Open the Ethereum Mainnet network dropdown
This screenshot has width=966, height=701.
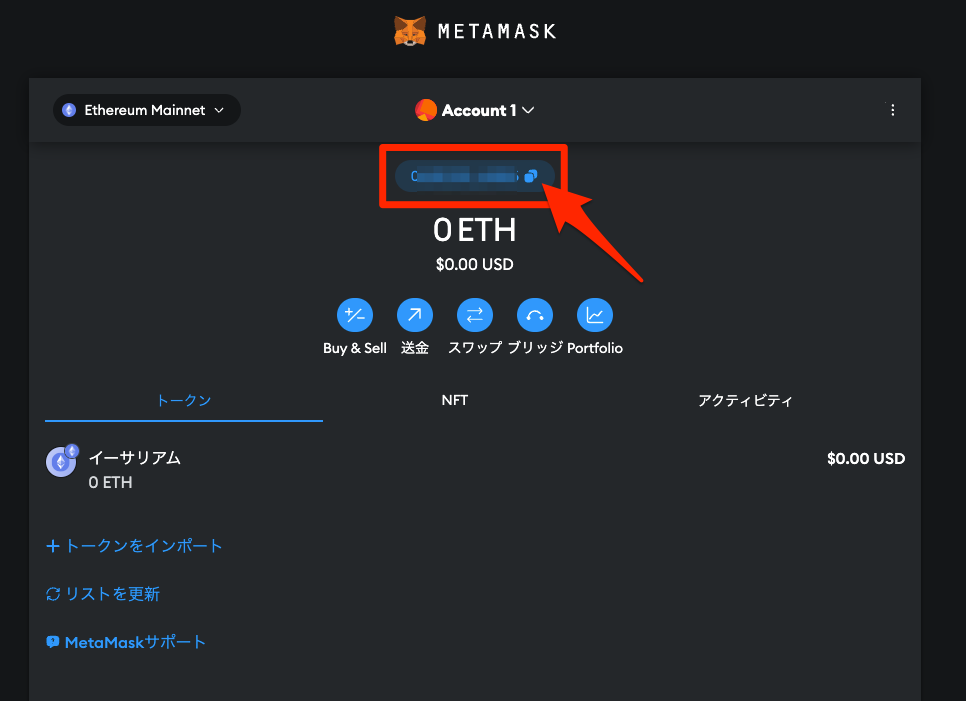pos(147,110)
